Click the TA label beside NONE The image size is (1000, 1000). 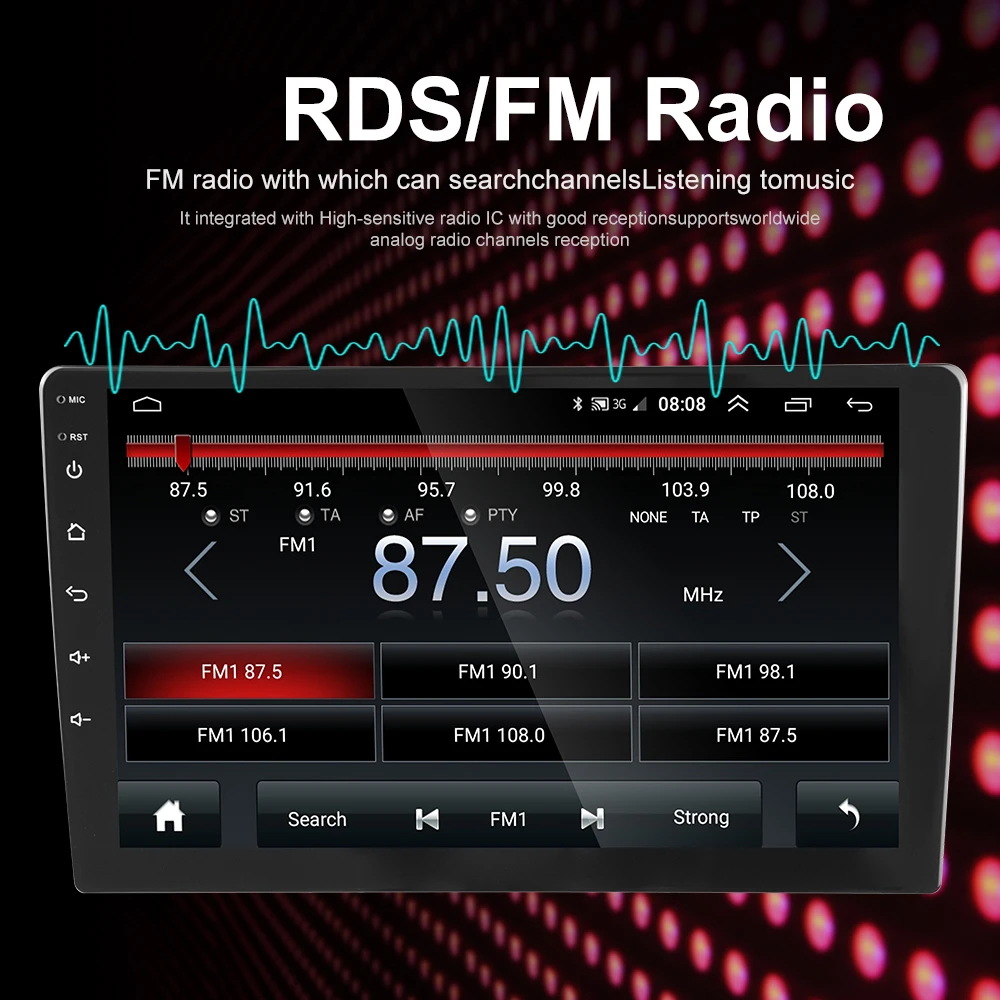[700, 517]
